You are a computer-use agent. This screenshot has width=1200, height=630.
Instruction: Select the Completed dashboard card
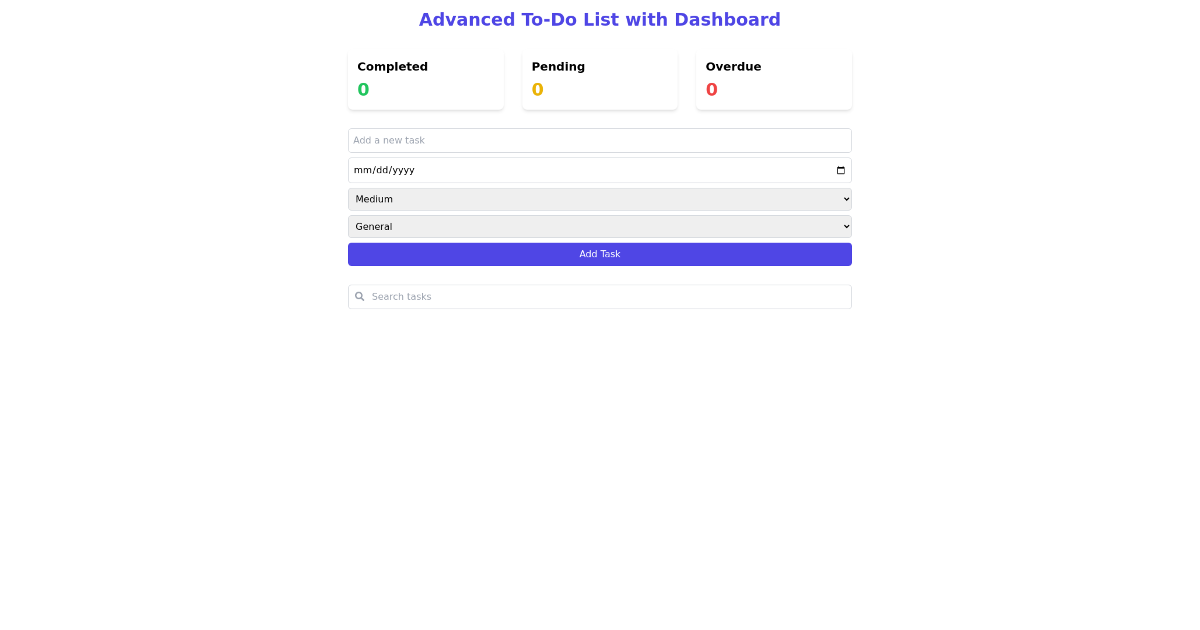pyautogui.click(x=426, y=80)
